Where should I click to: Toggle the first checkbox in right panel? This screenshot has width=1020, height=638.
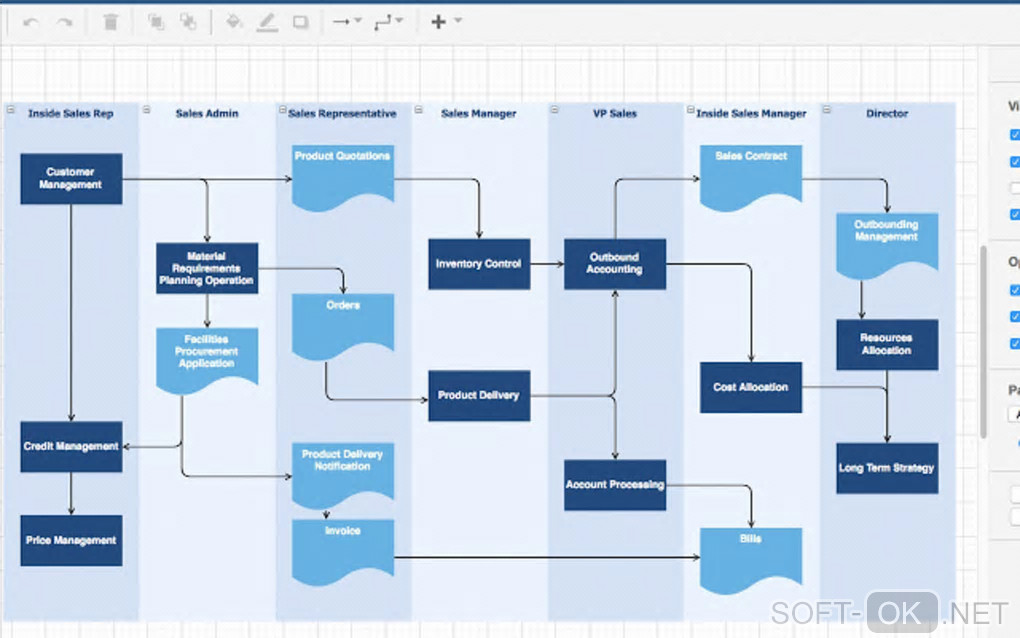click(1014, 135)
